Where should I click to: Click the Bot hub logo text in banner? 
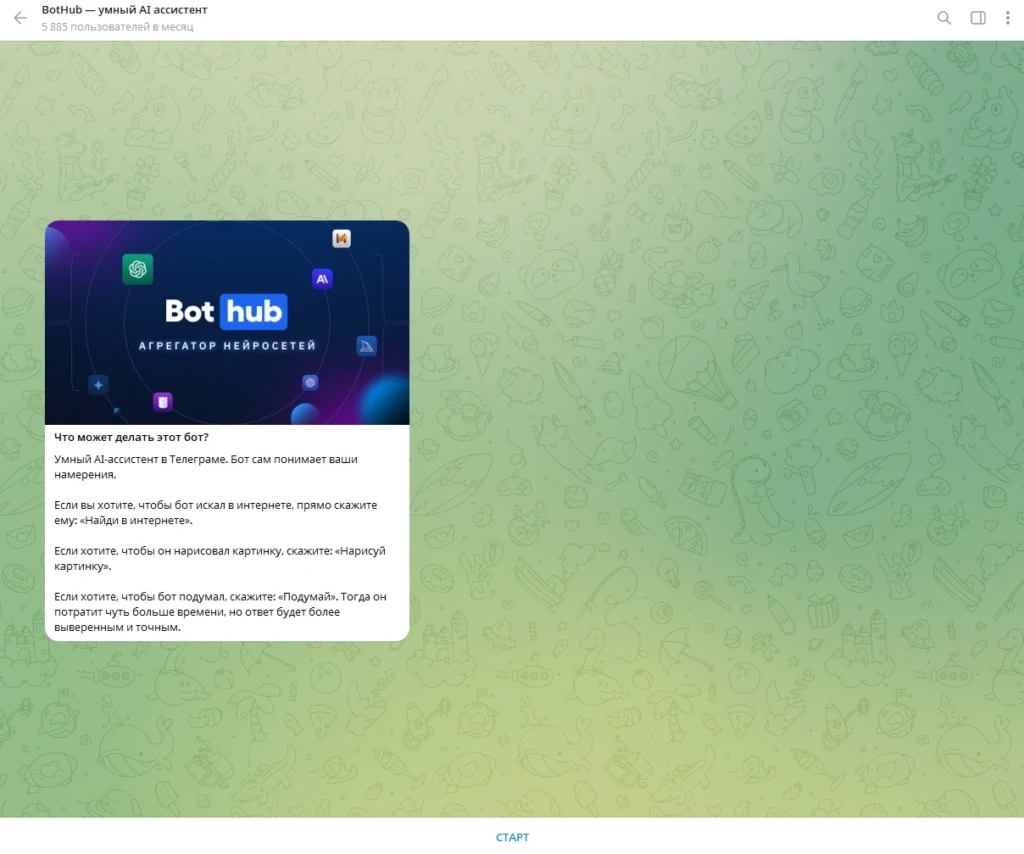pos(226,311)
